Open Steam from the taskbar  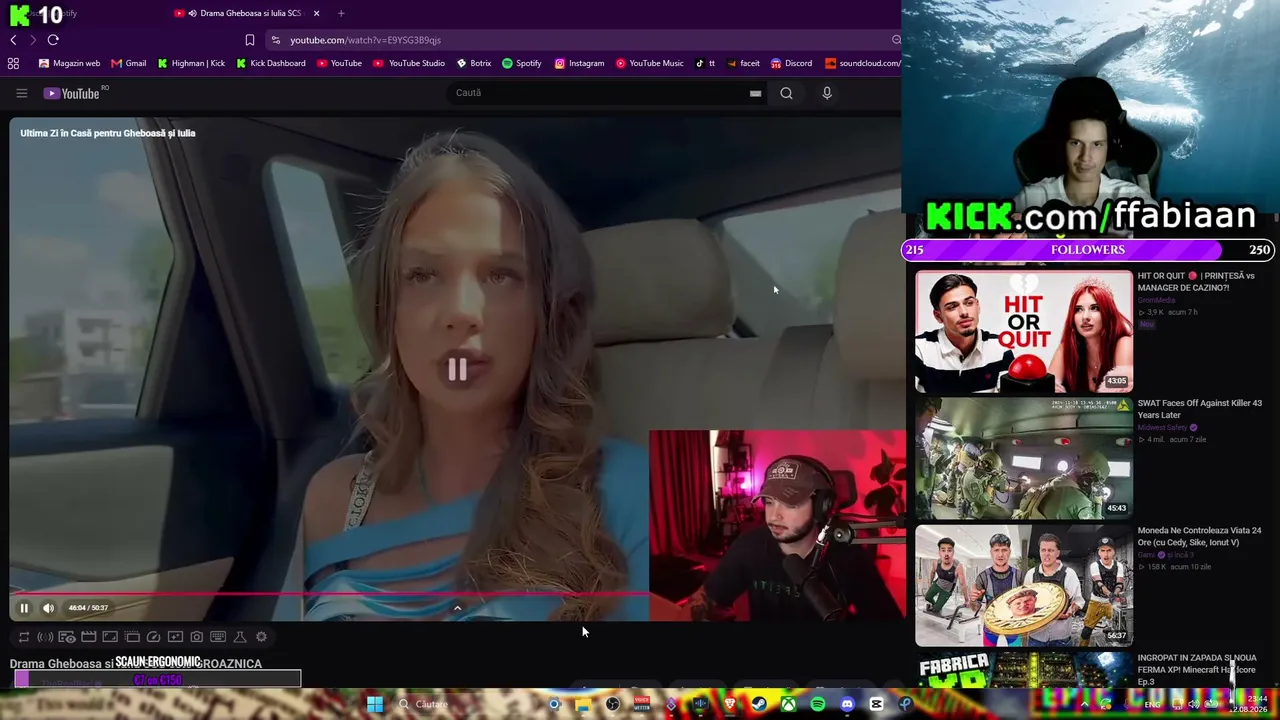[760, 704]
